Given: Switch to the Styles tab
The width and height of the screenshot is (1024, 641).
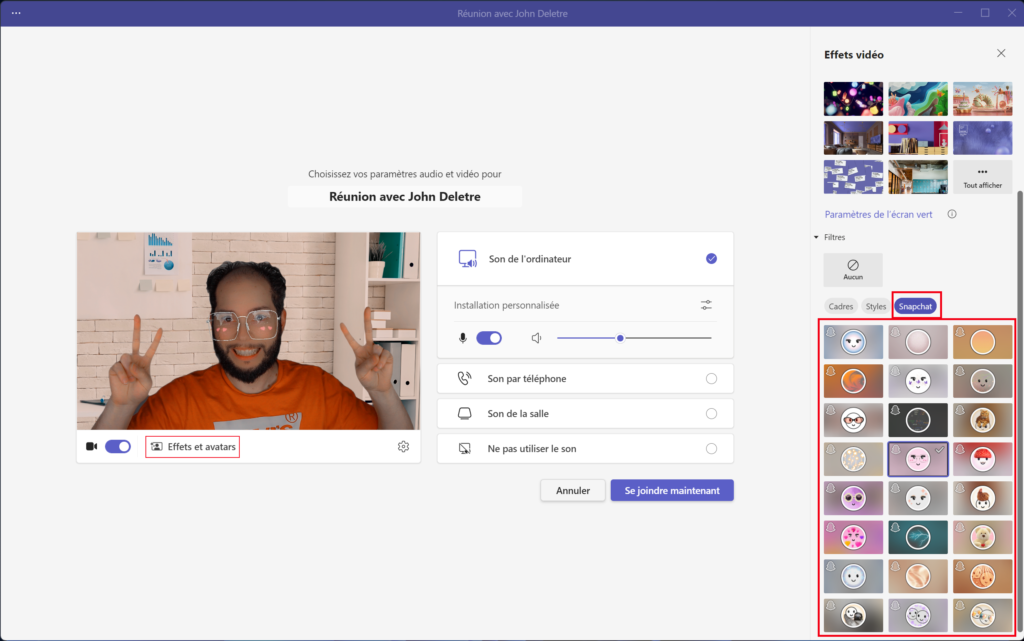Looking at the screenshot, I should [875, 306].
